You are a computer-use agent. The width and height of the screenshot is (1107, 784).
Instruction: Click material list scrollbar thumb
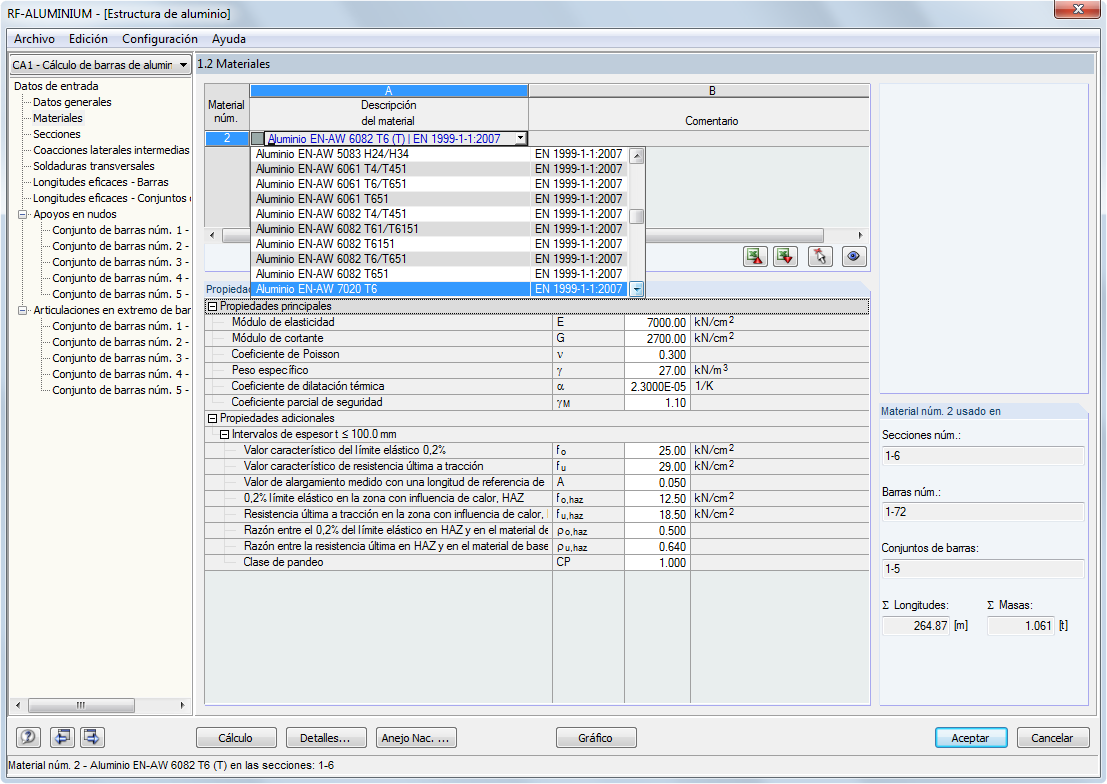click(637, 216)
